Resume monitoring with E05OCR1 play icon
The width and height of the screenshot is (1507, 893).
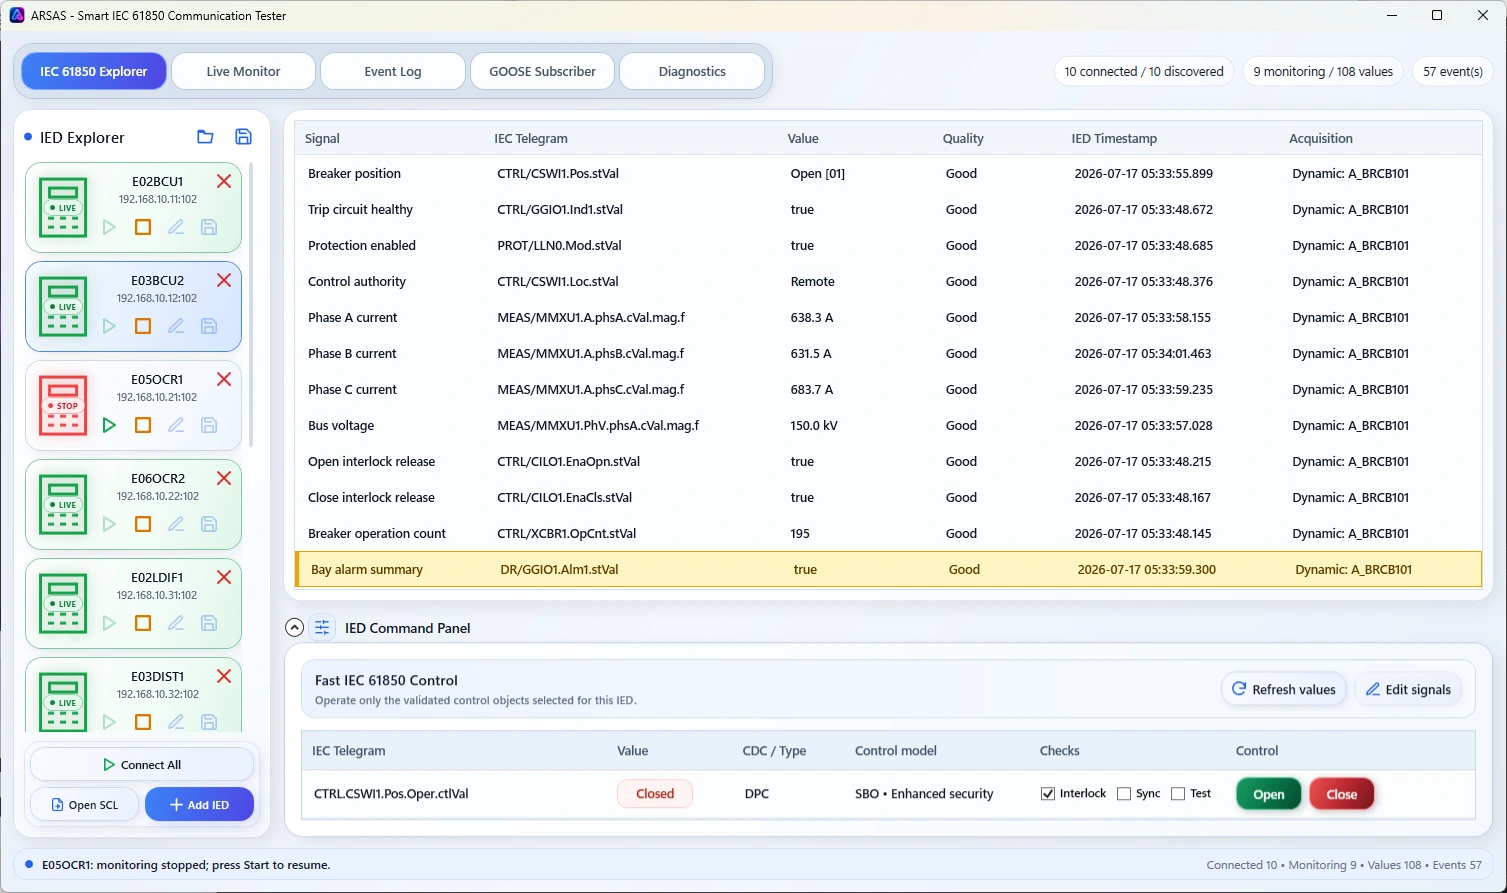coord(109,425)
